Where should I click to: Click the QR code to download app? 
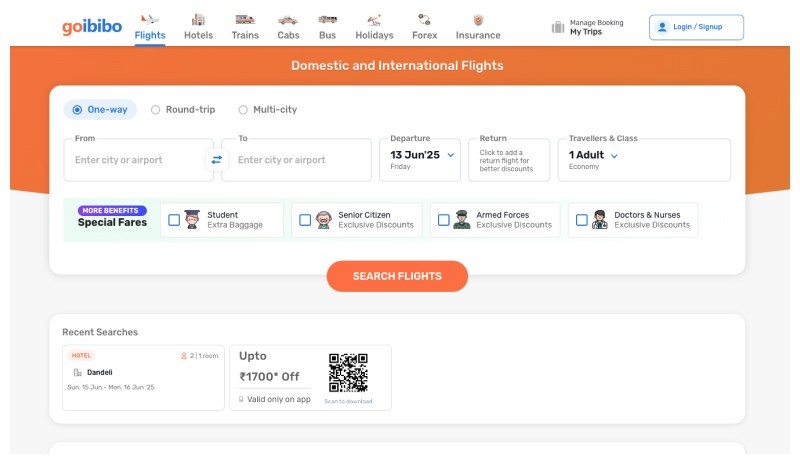coord(348,373)
